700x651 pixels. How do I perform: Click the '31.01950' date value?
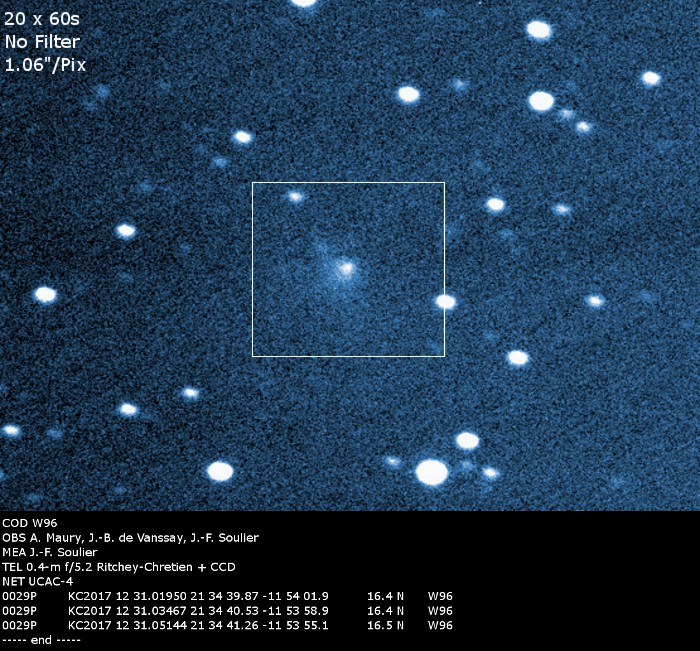(158, 596)
